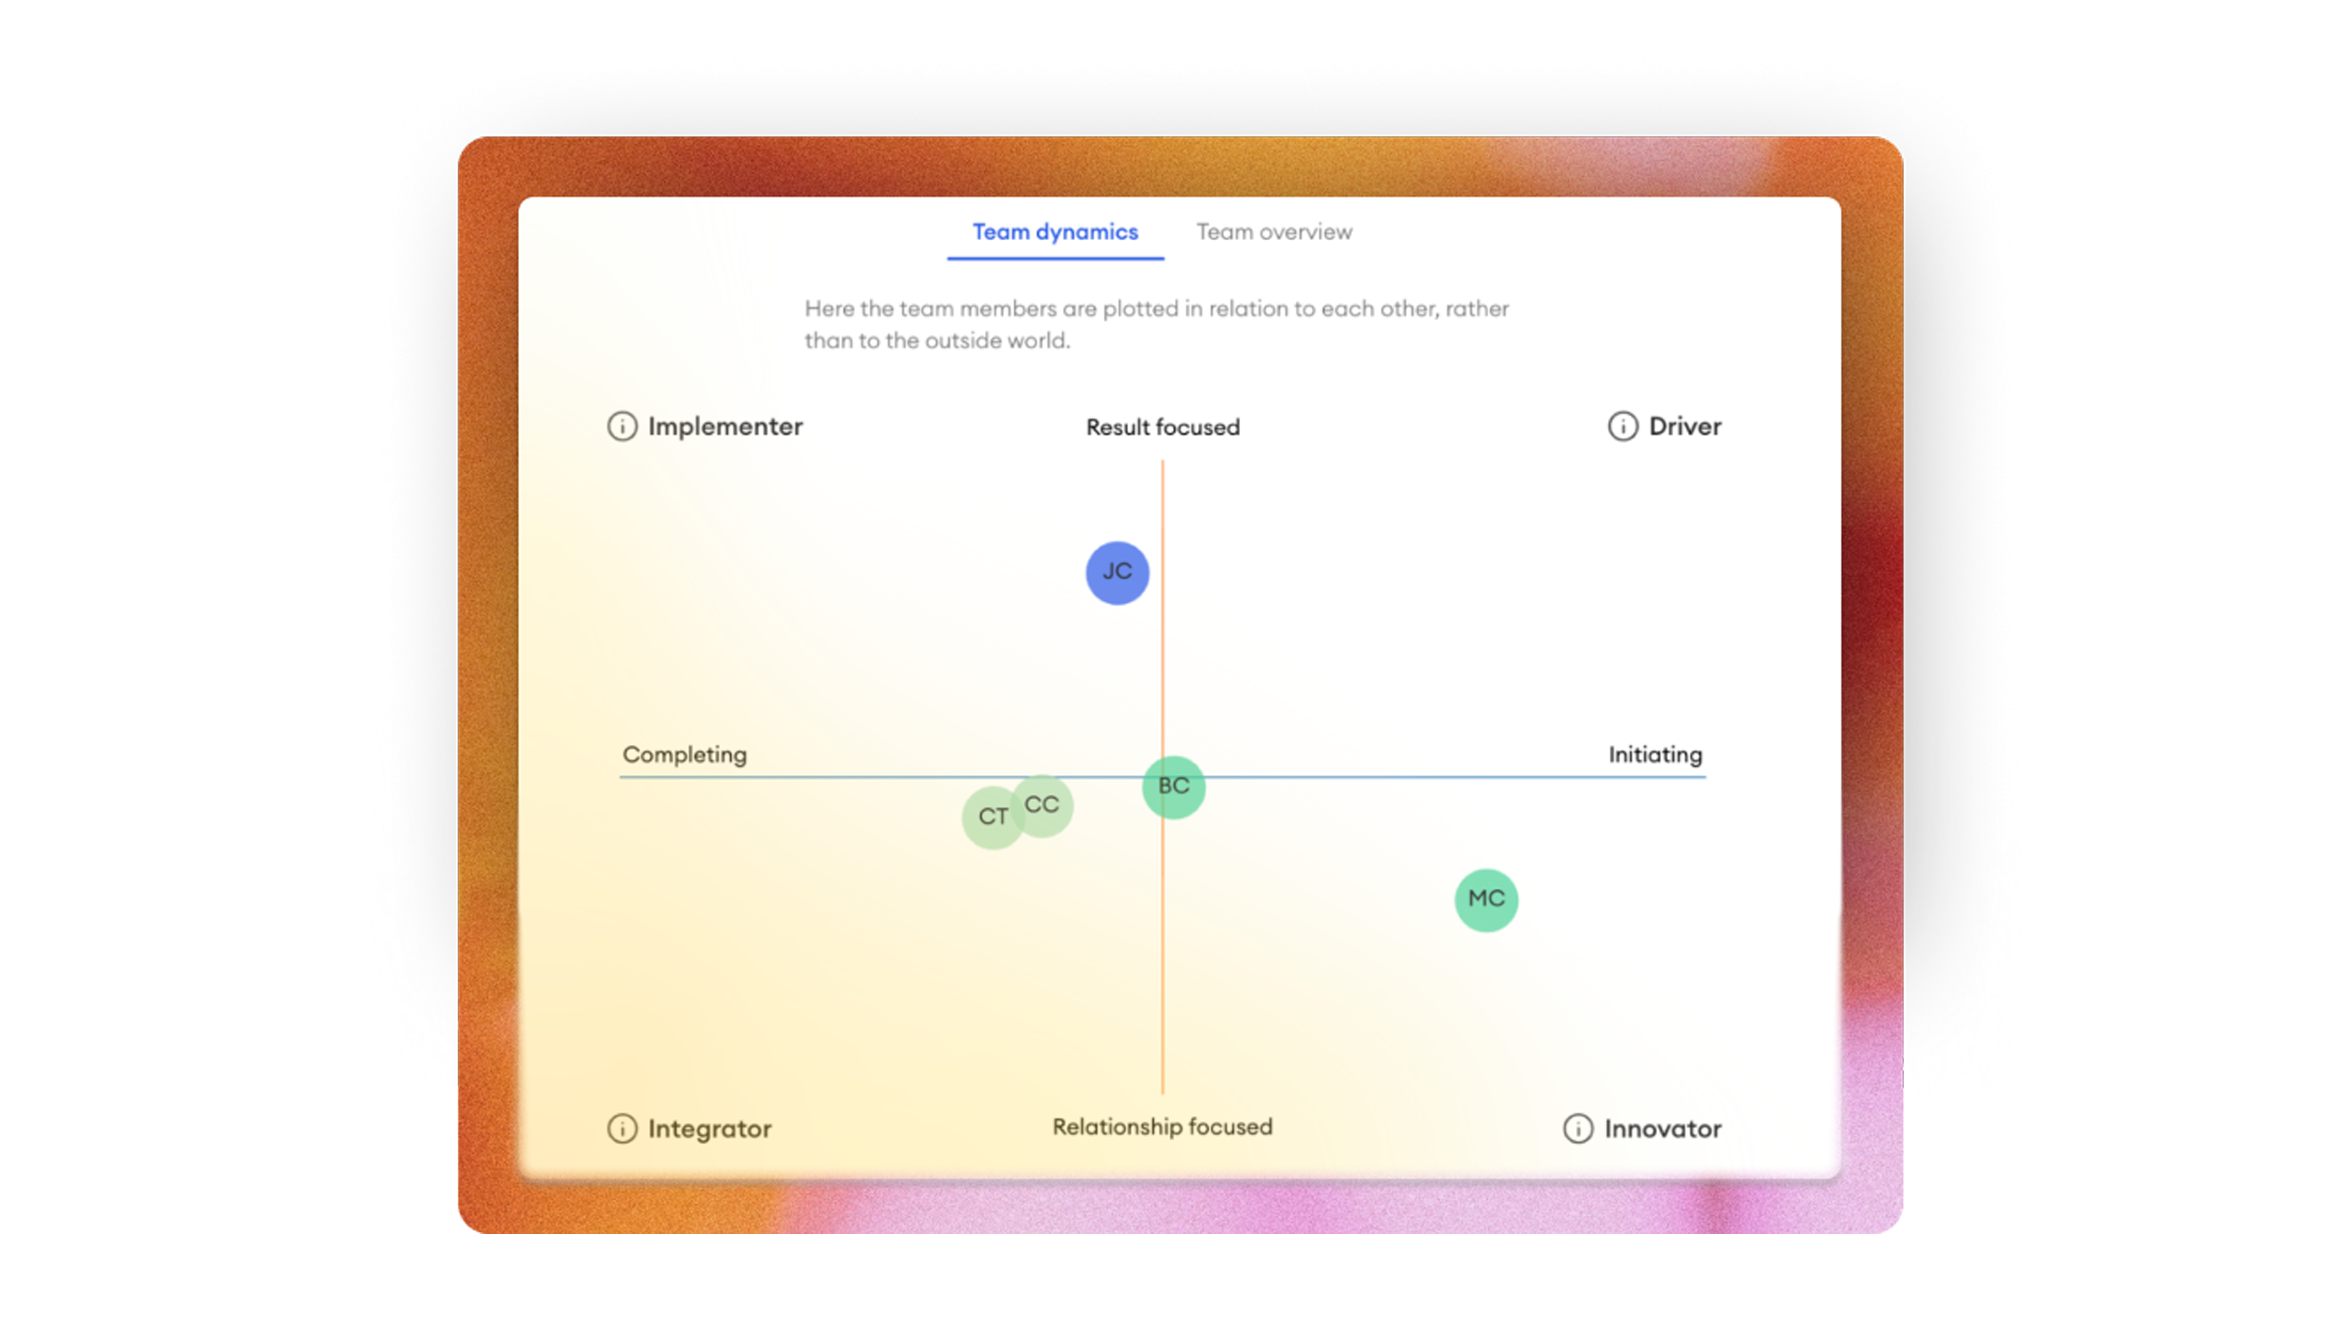
Task: Click the Integrator quadrant label
Action: pyautogui.click(x=709, y=1128)
